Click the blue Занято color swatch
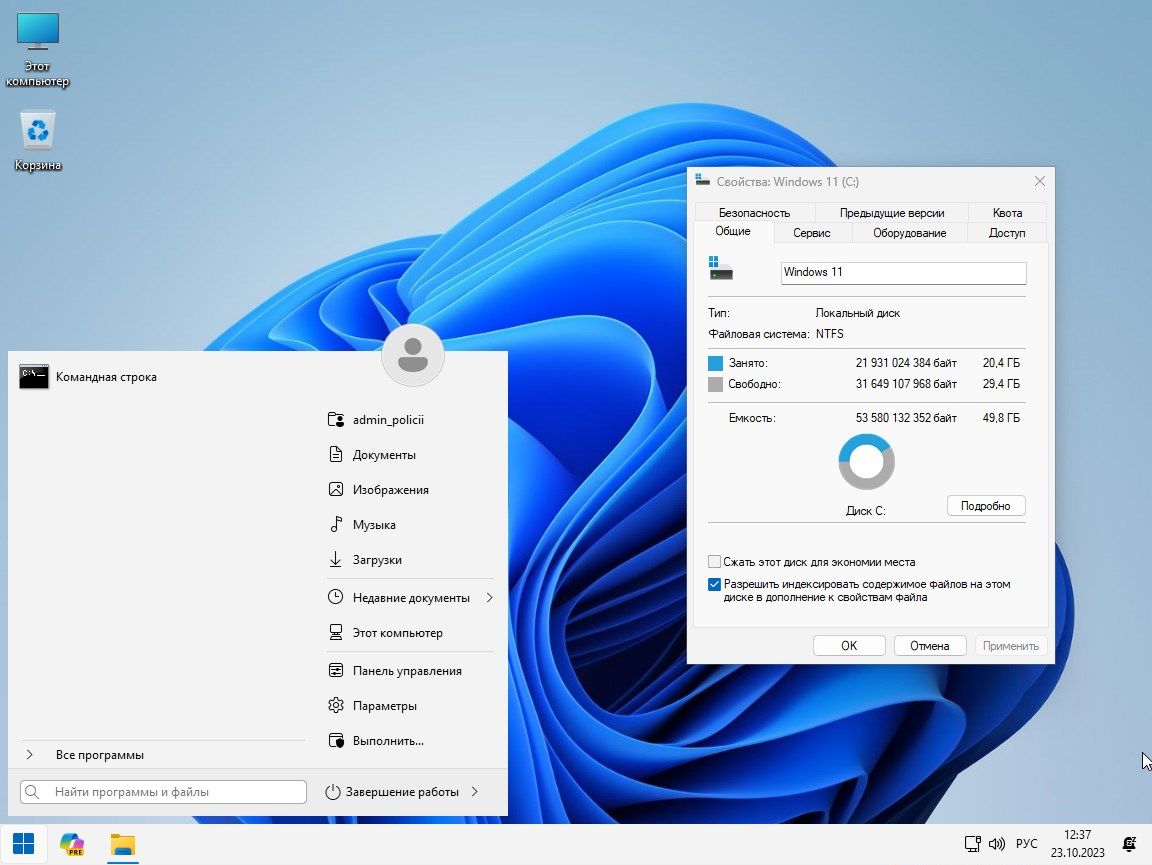 [x=716, y=363]
